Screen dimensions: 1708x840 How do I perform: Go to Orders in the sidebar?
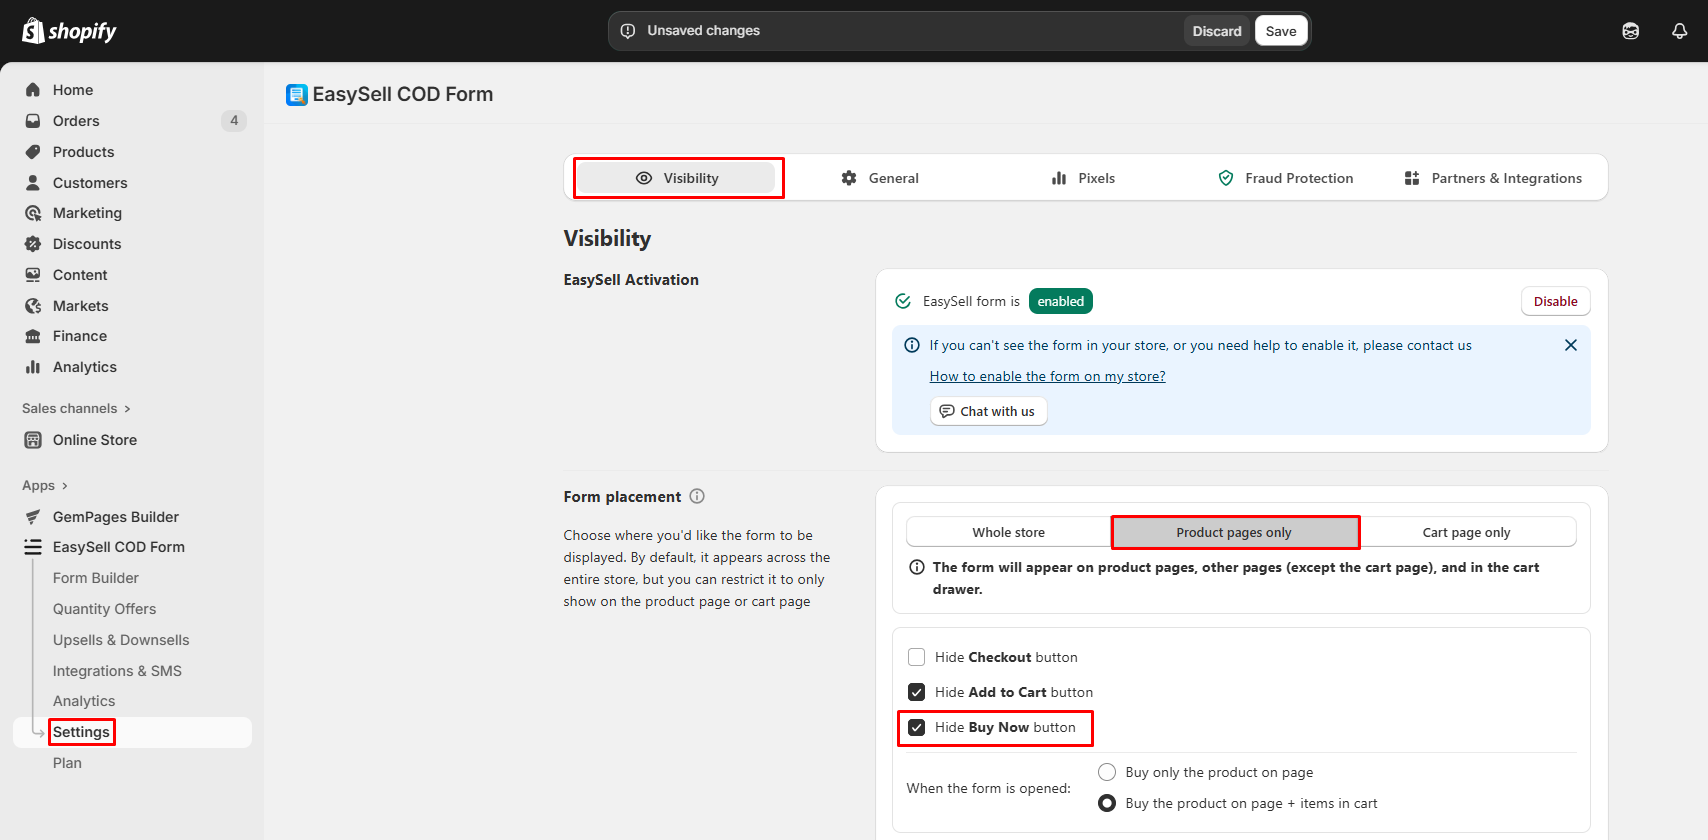point(76,121)
